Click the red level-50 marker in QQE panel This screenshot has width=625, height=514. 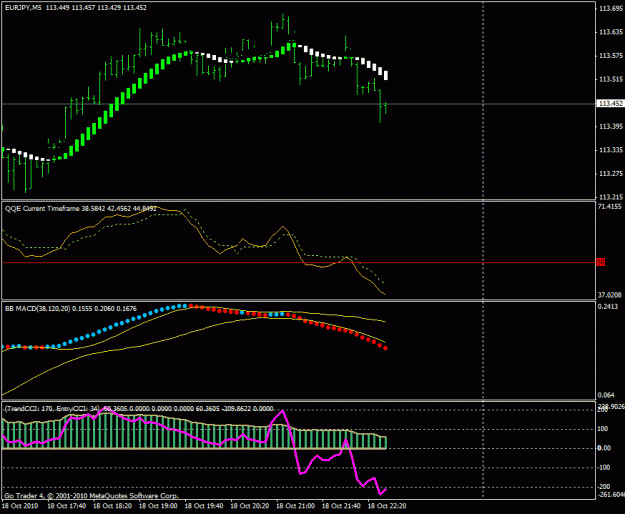tap(601, 262)
